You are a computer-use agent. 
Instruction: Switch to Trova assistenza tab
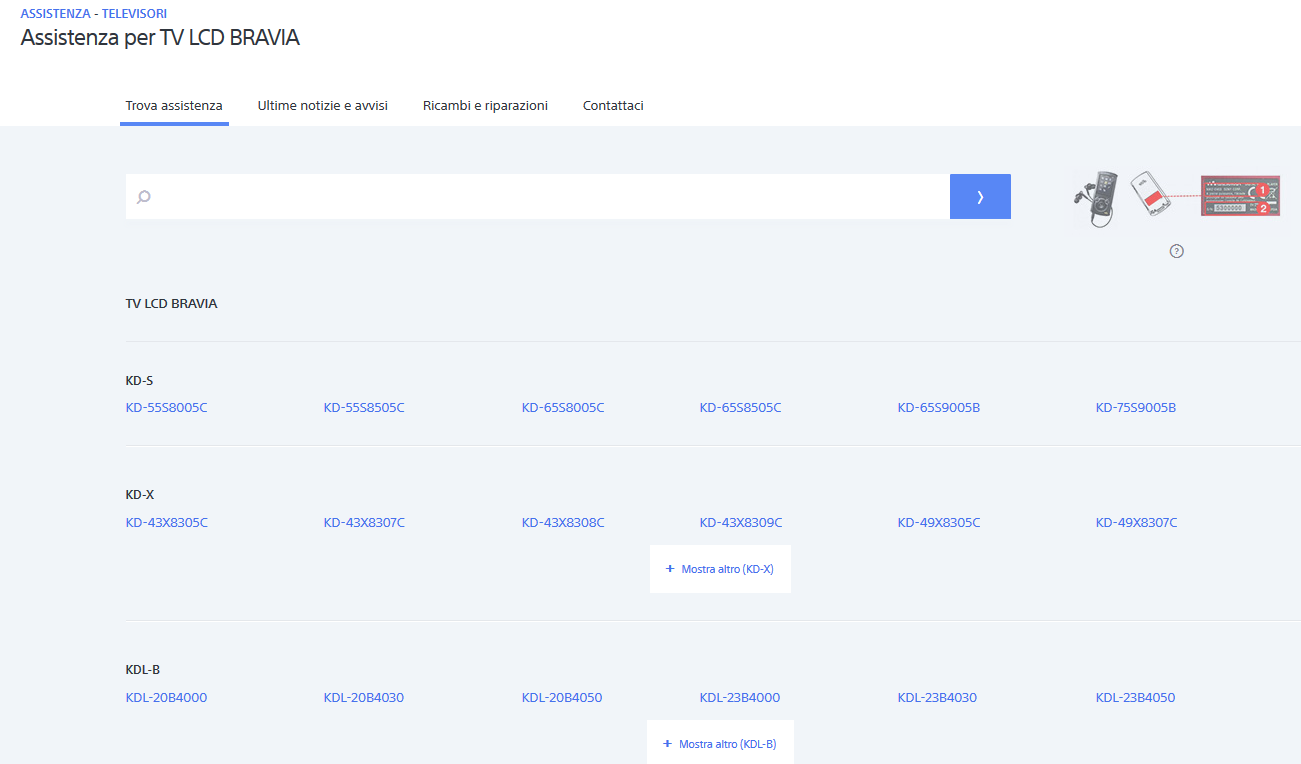point(174,105)
